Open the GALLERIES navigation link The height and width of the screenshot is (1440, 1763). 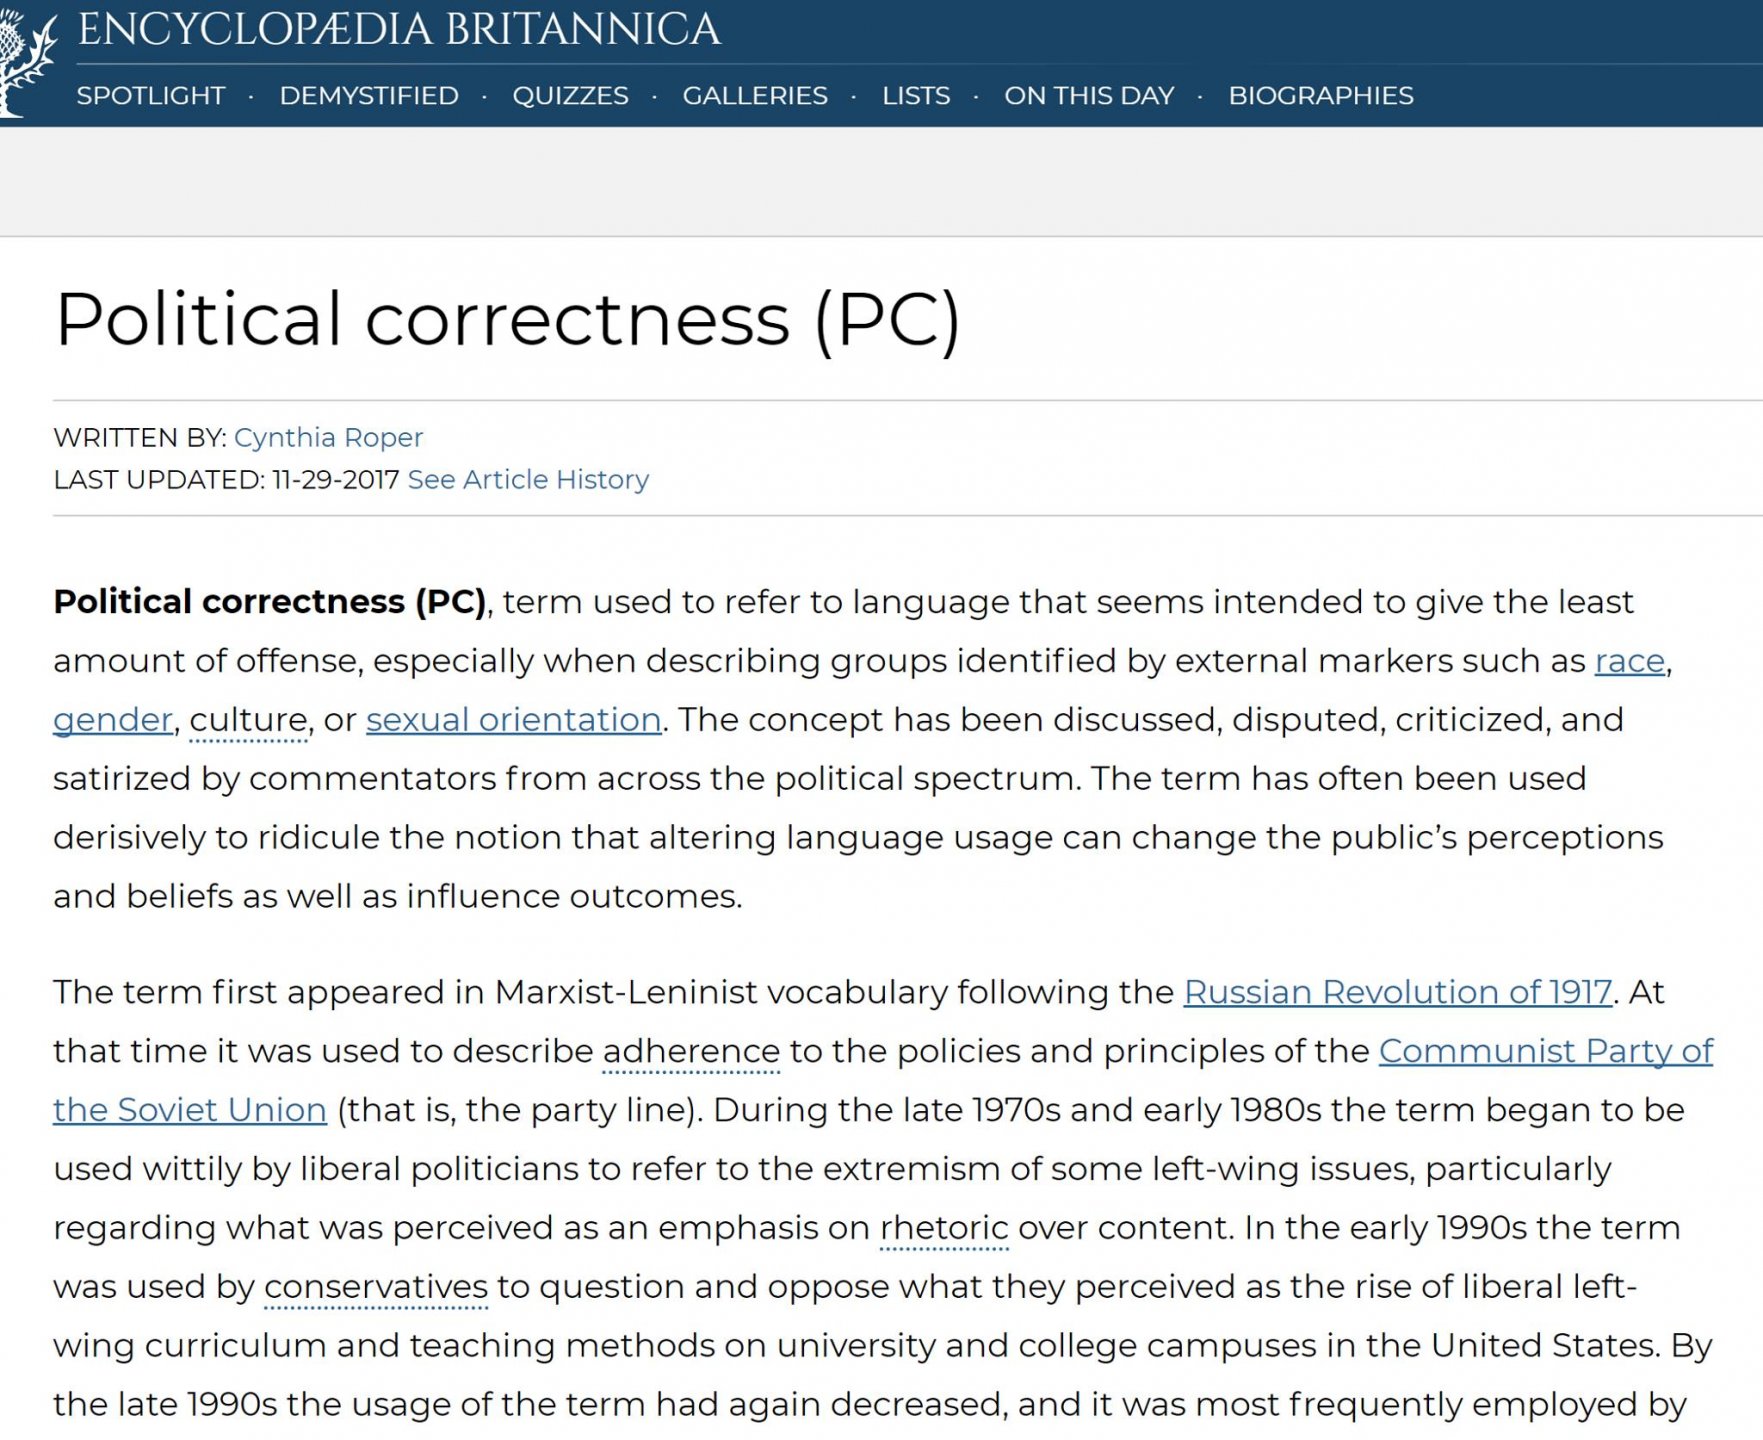point(755,96)
